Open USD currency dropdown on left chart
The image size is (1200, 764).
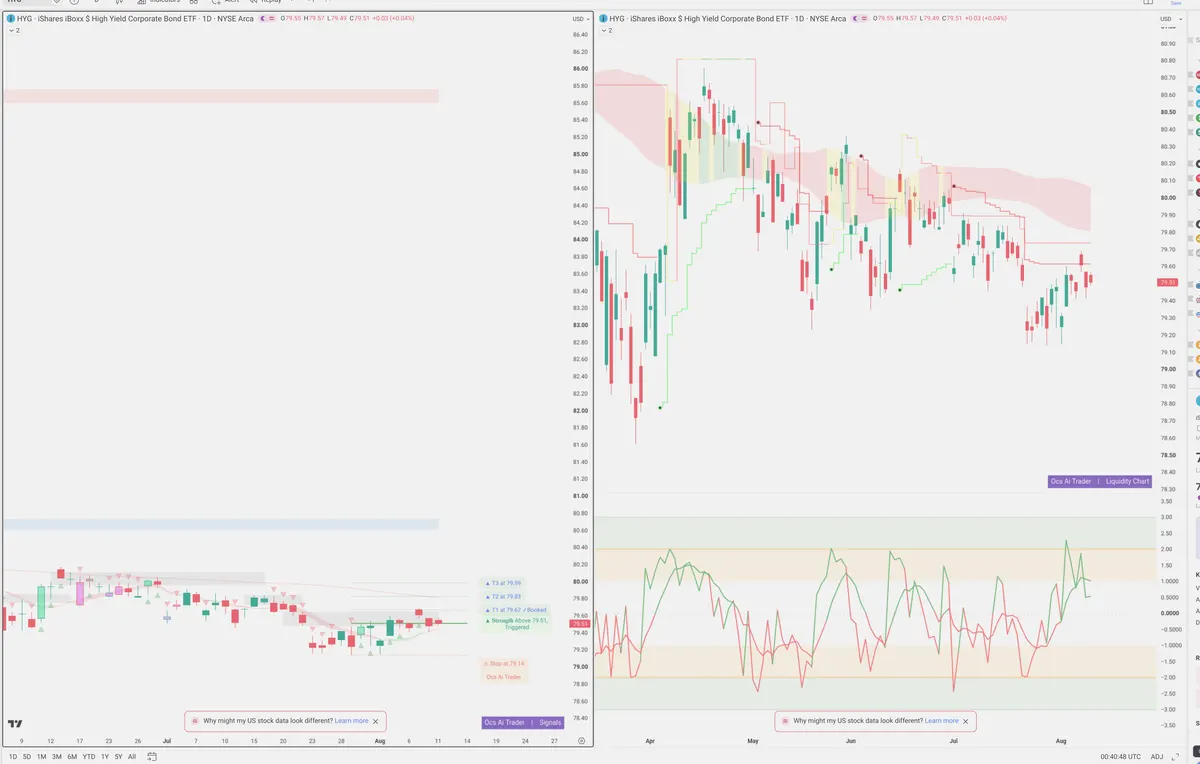[580, 19]
